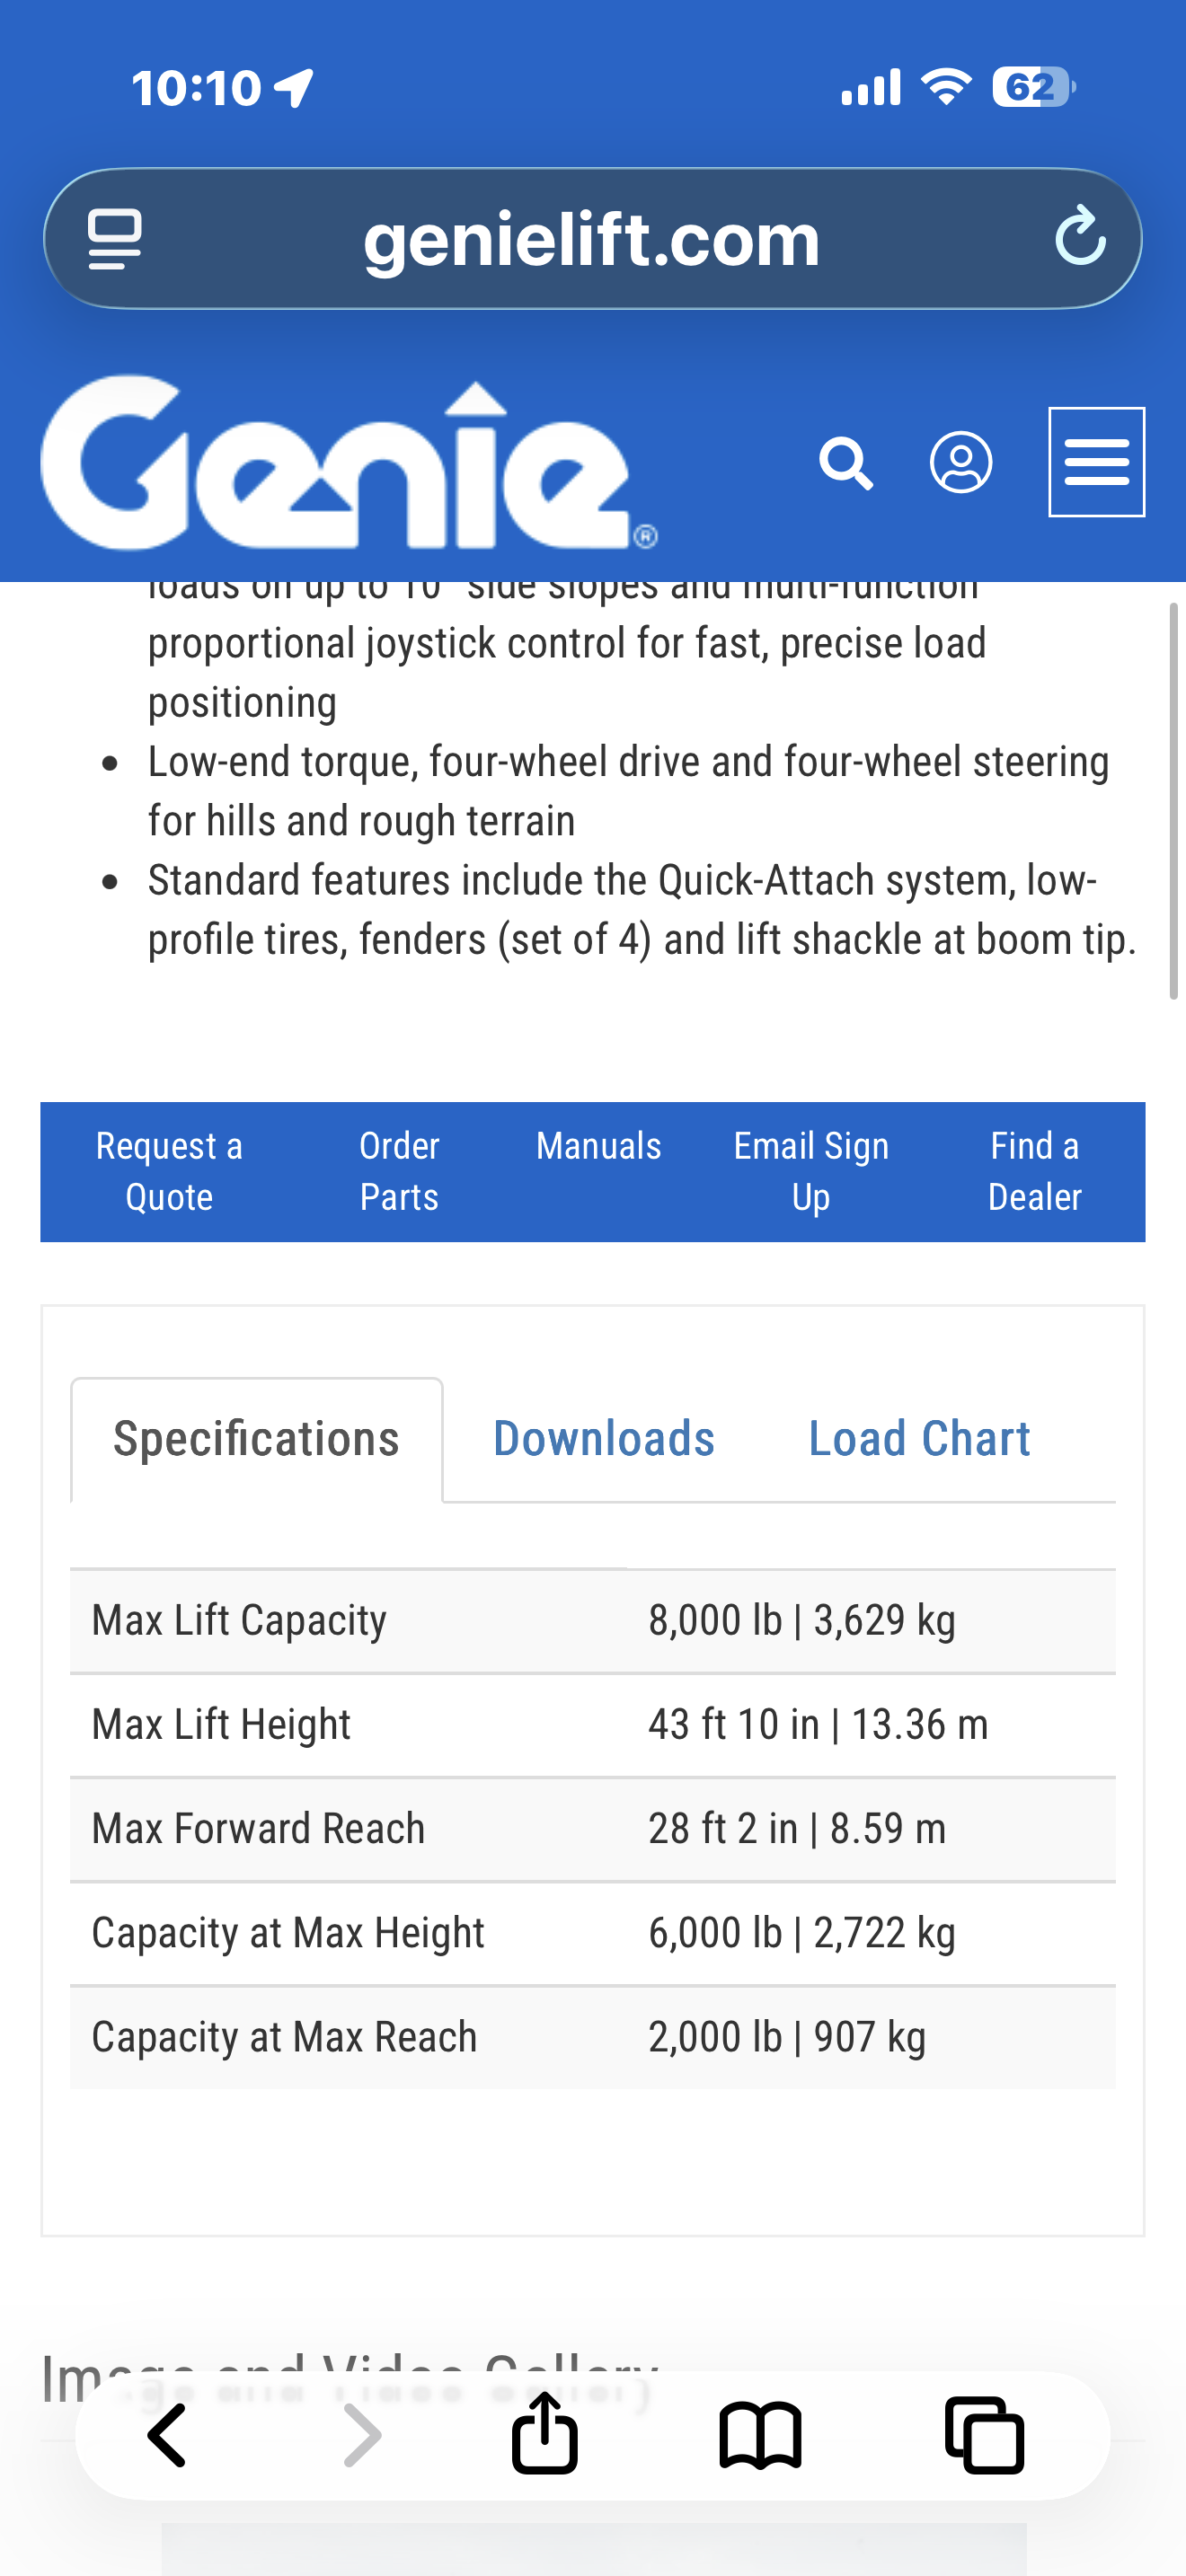
Task: Select the Specifications tab
Action: click(x=256, y=1439)
